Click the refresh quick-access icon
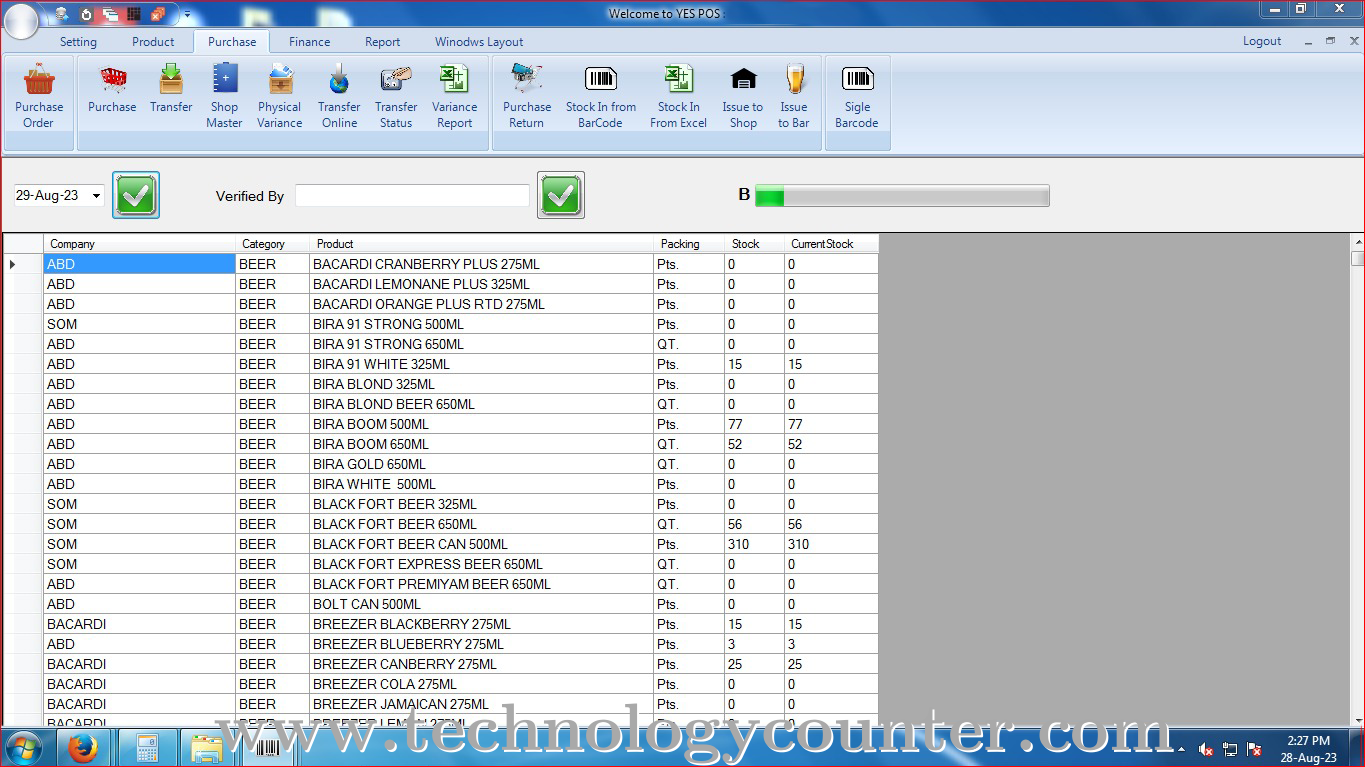 (x=86, y=14)
